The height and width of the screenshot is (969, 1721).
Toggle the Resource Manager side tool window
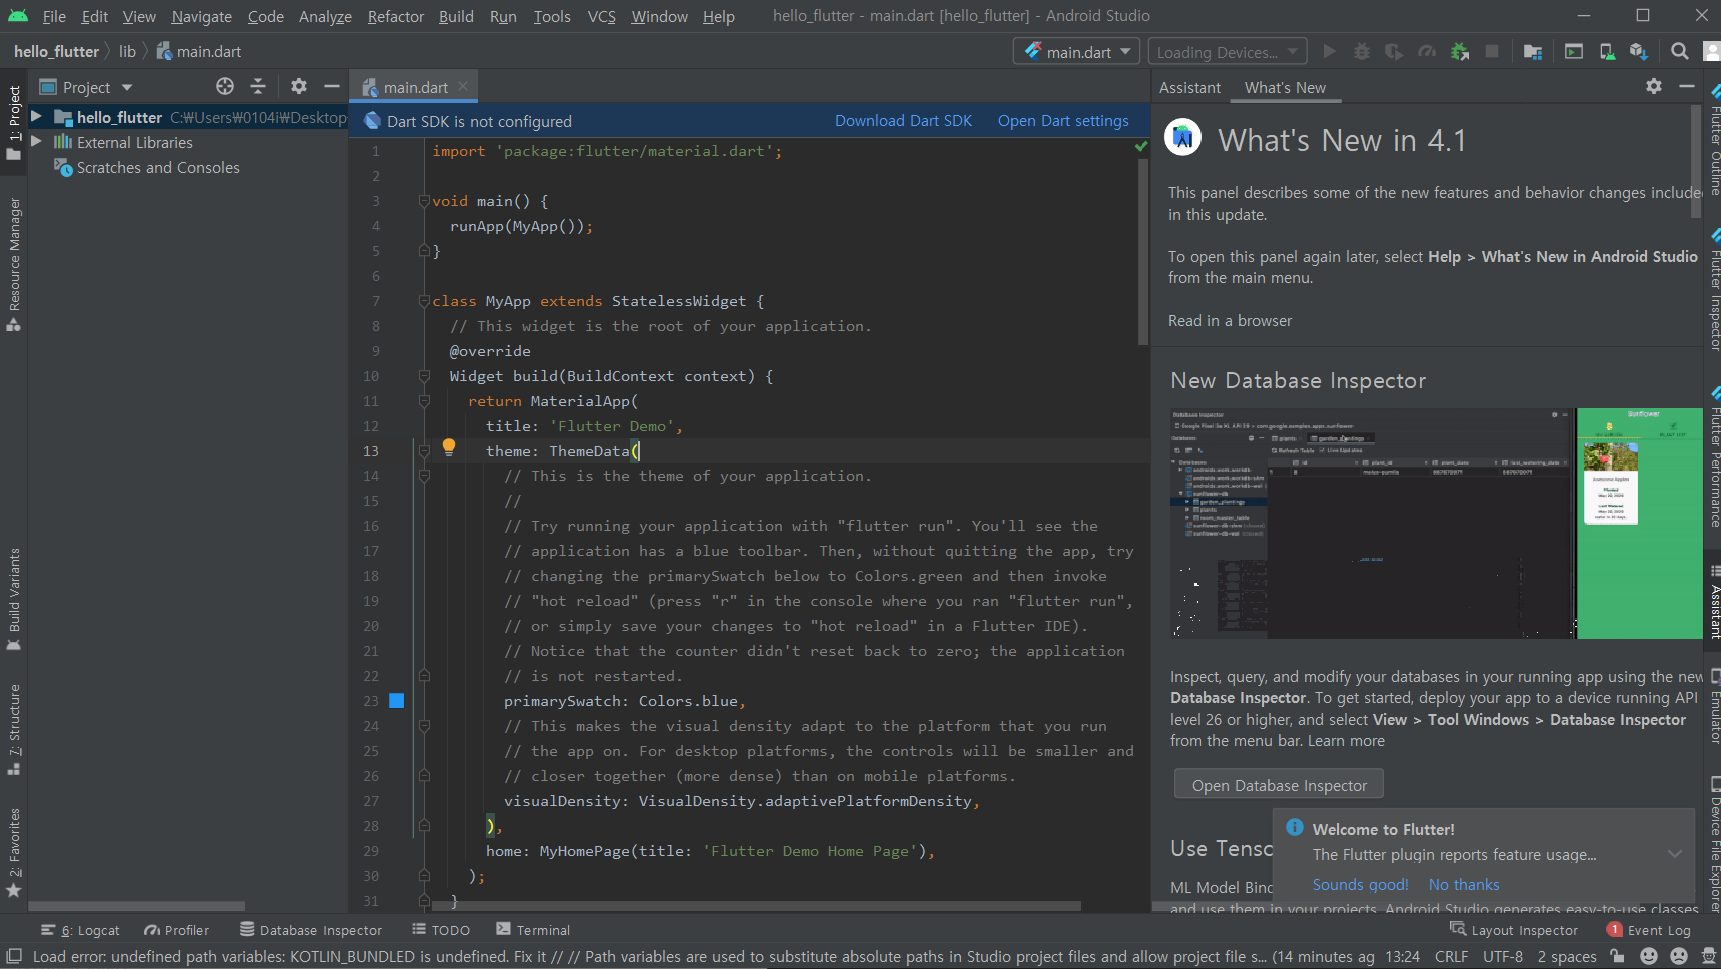(14, 264)
